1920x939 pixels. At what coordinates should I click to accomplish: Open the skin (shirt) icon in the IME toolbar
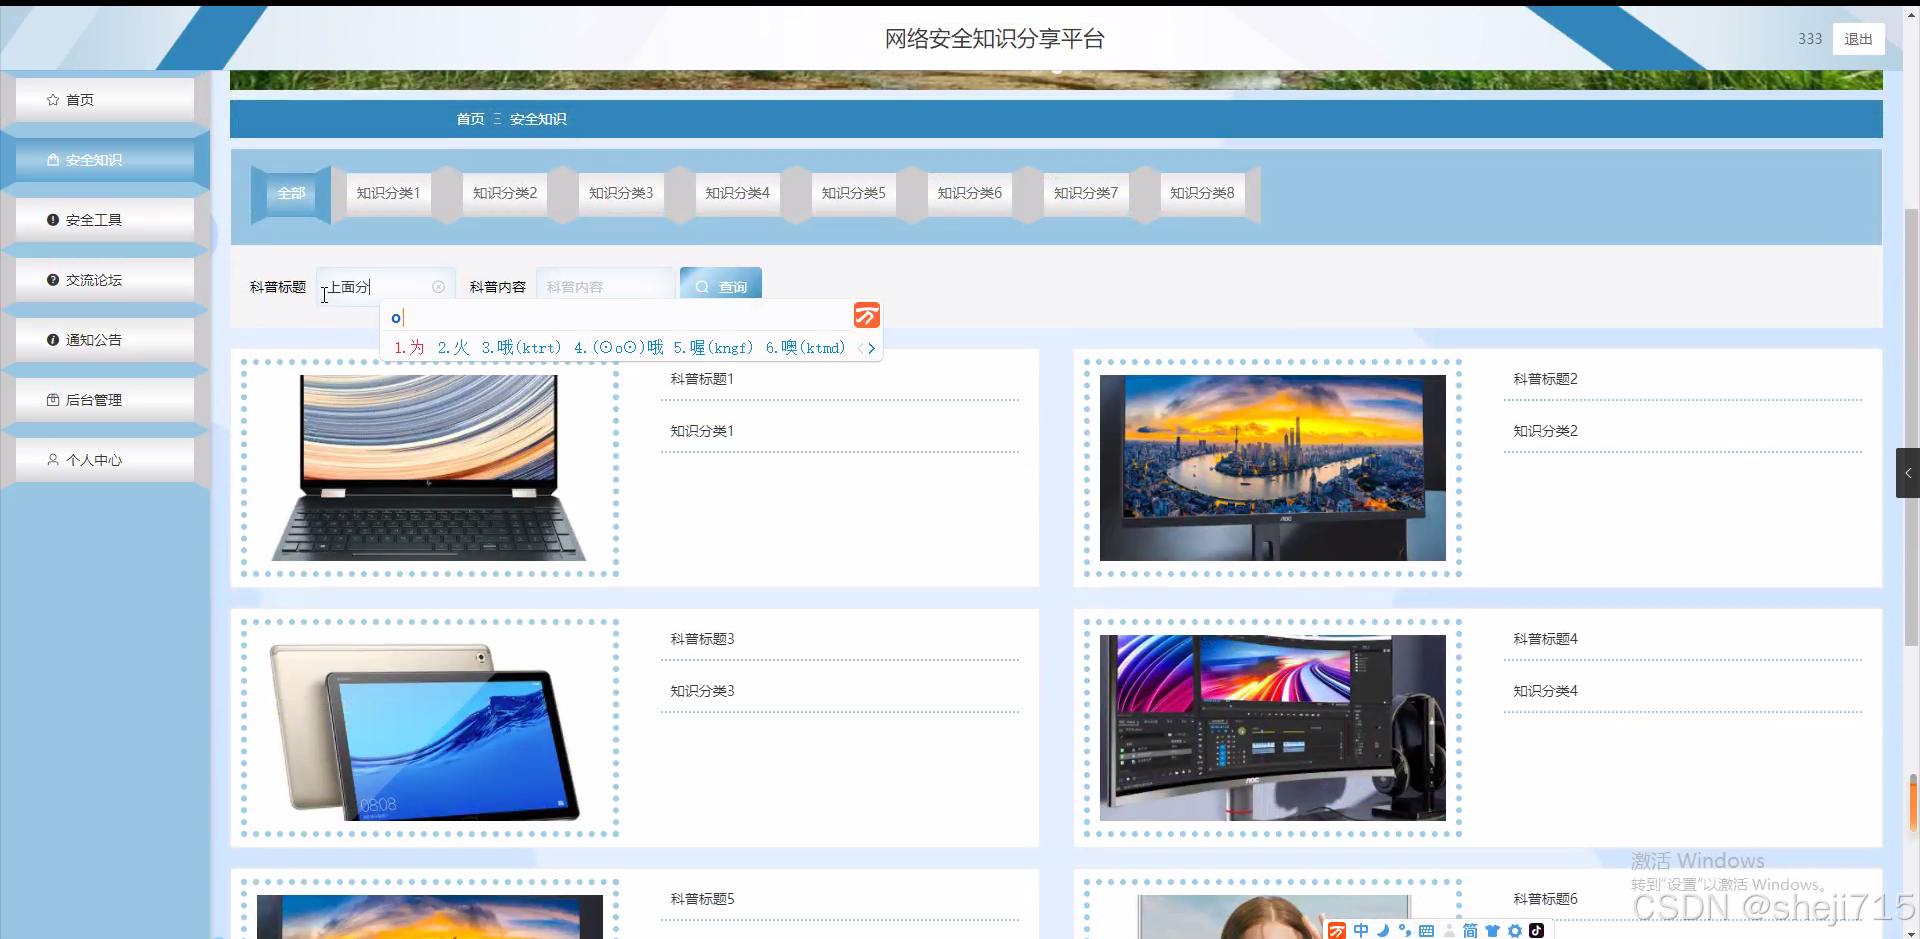tap(1492, 931)
